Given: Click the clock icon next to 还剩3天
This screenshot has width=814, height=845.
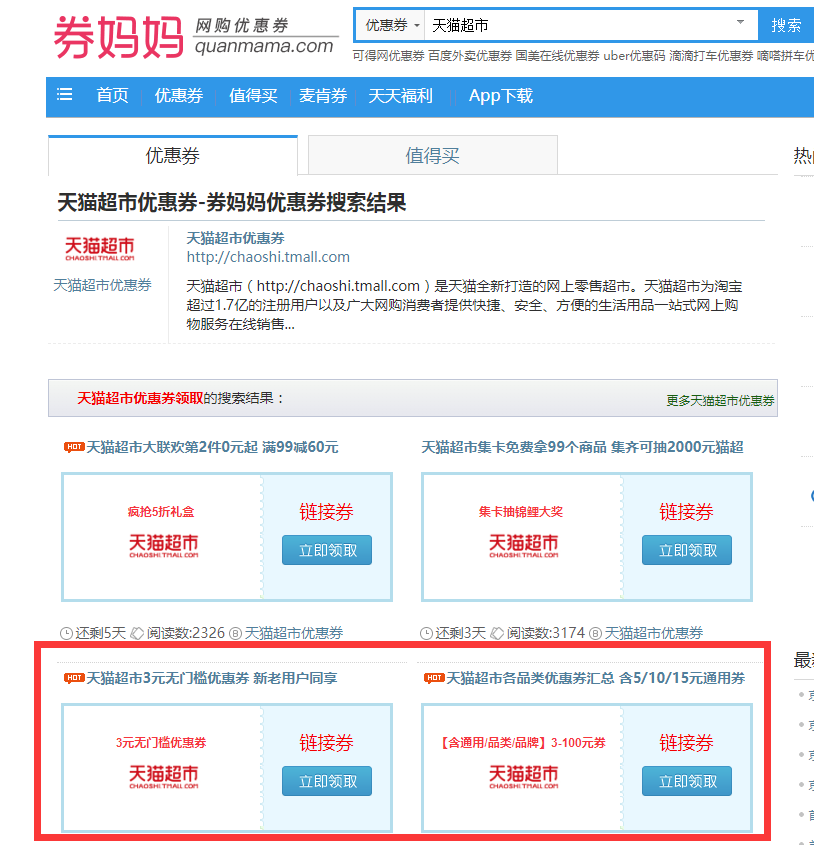Looking at the screenshot, I should tap(426, 633).
